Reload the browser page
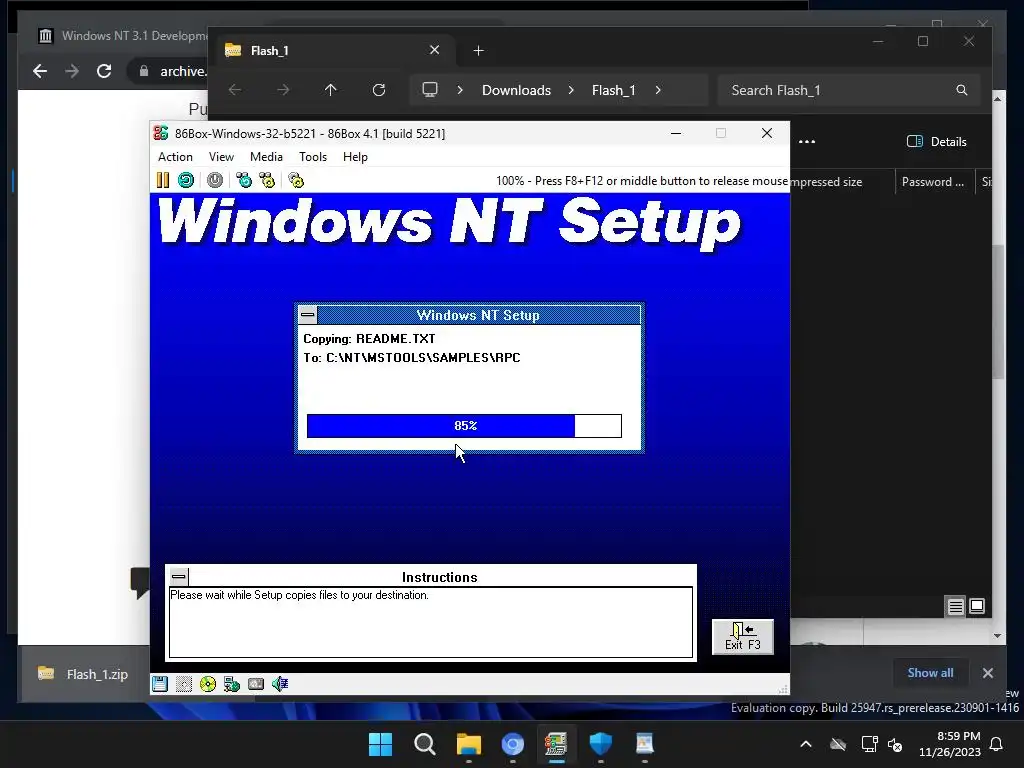The height and width of the screenshot is (768, 1024). [104, 71]
